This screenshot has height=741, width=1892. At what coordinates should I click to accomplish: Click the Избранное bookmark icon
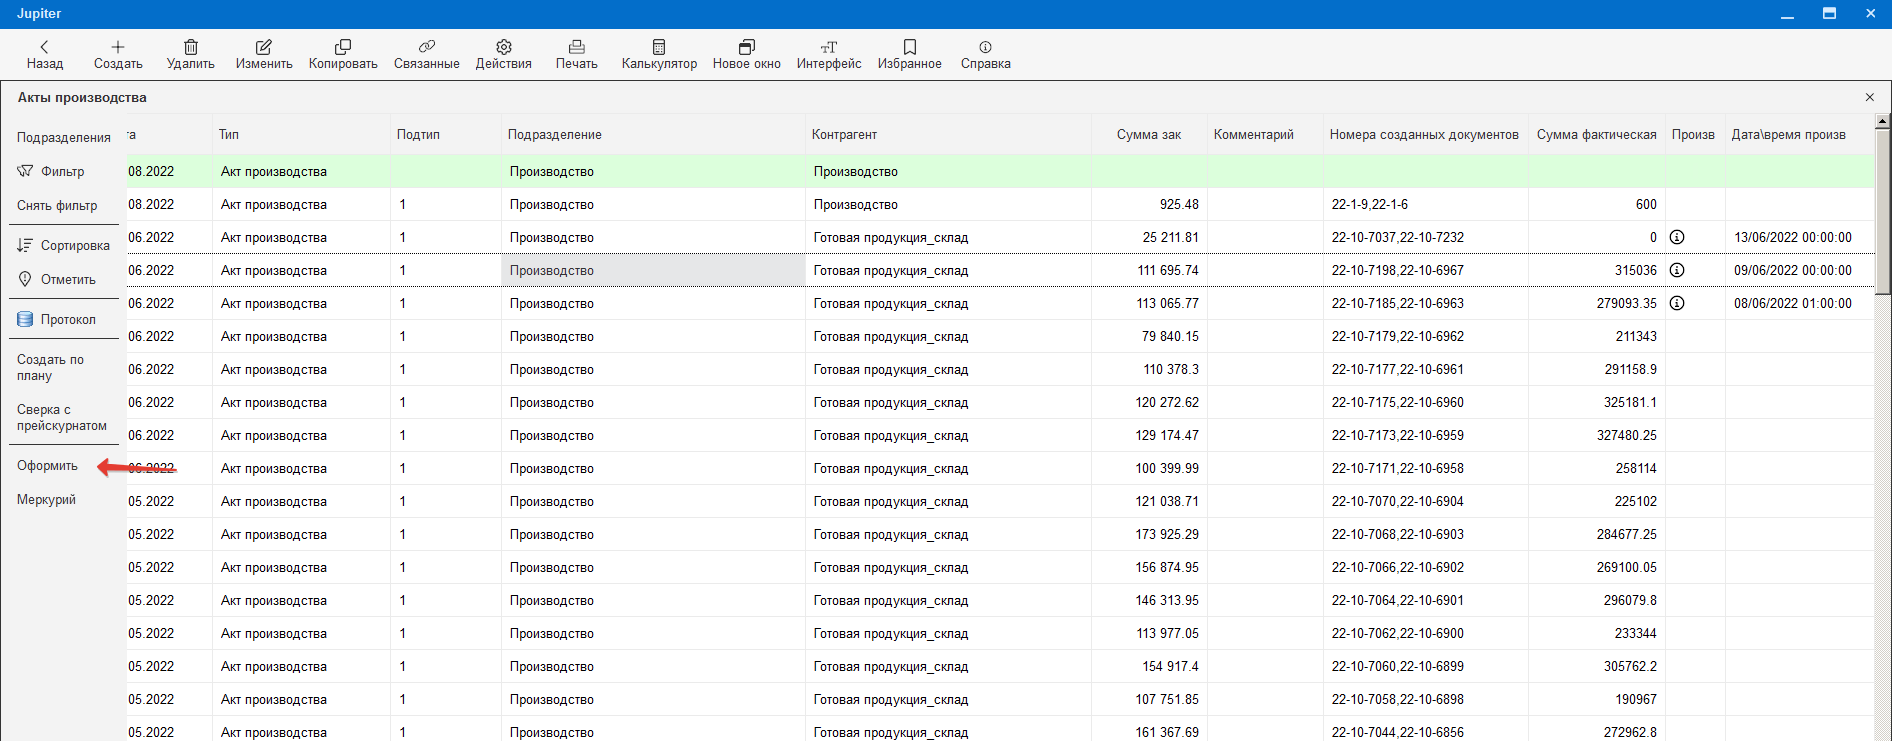pos(910,46)
